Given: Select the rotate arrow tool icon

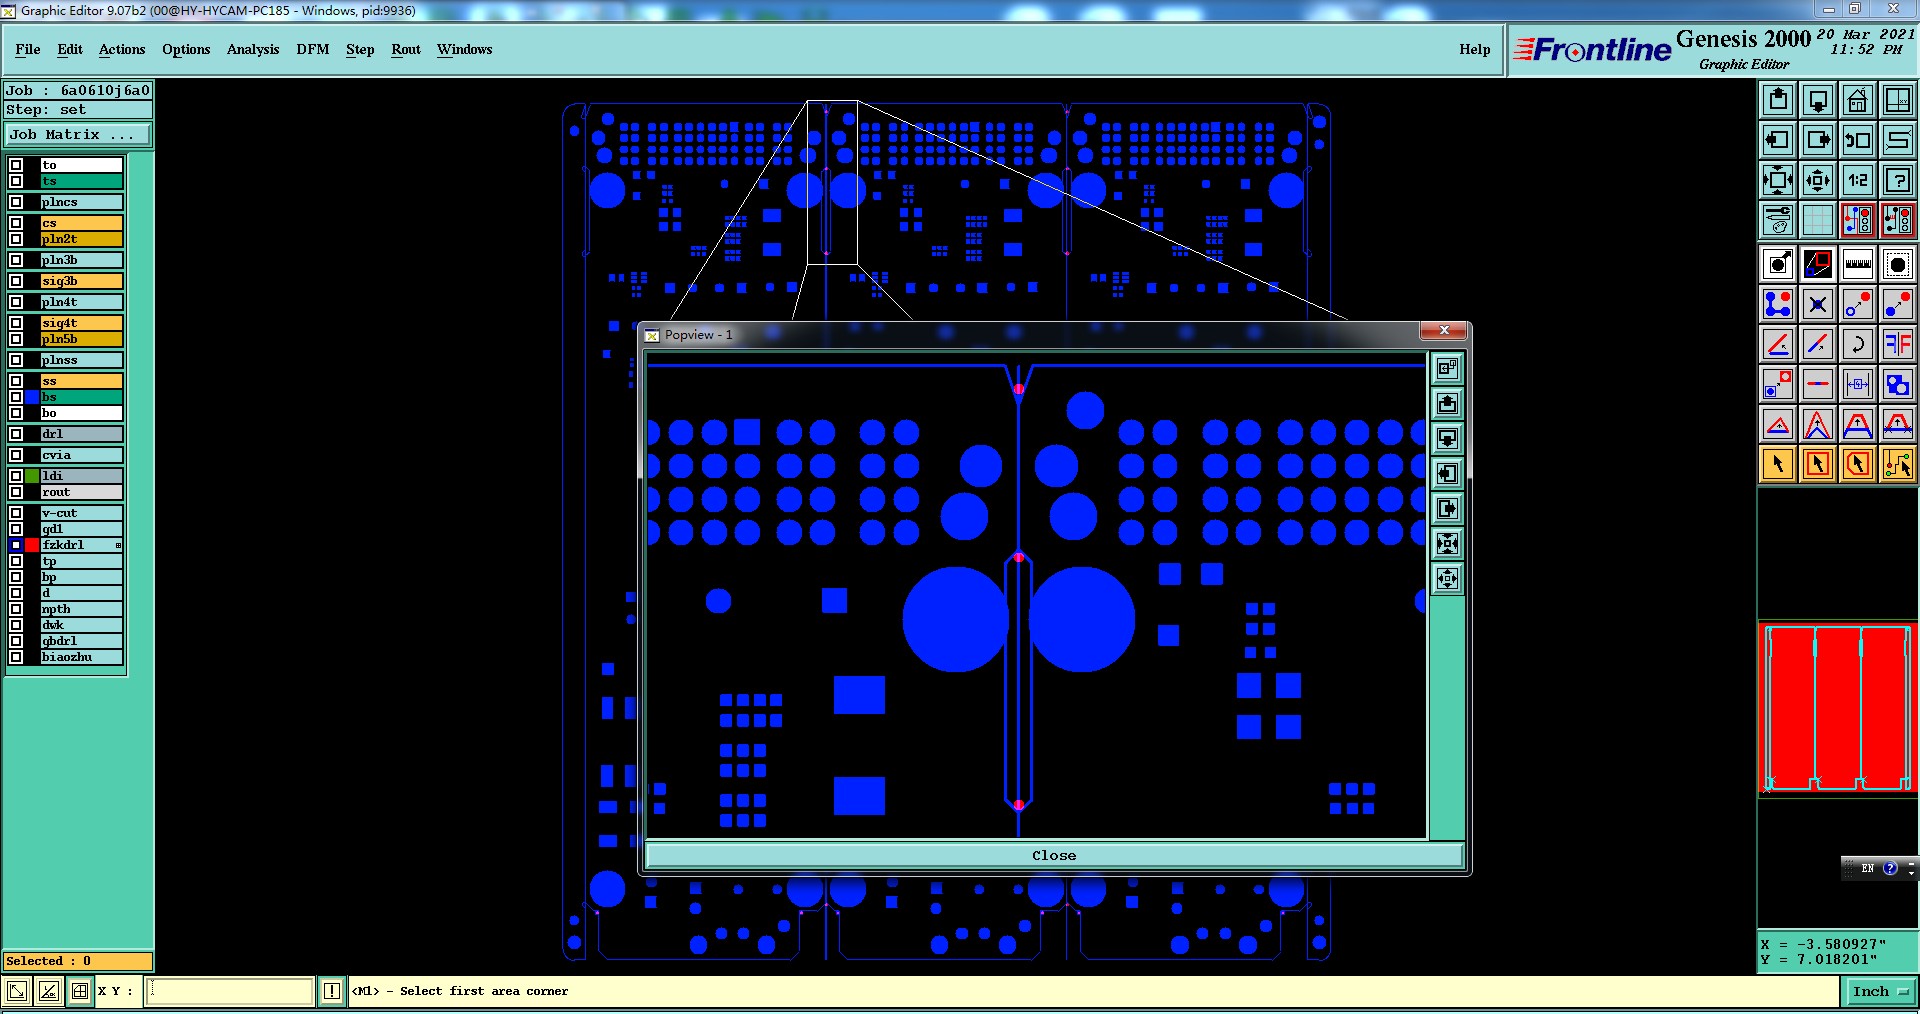Looking at the screenshot, I should point(1858,344).
